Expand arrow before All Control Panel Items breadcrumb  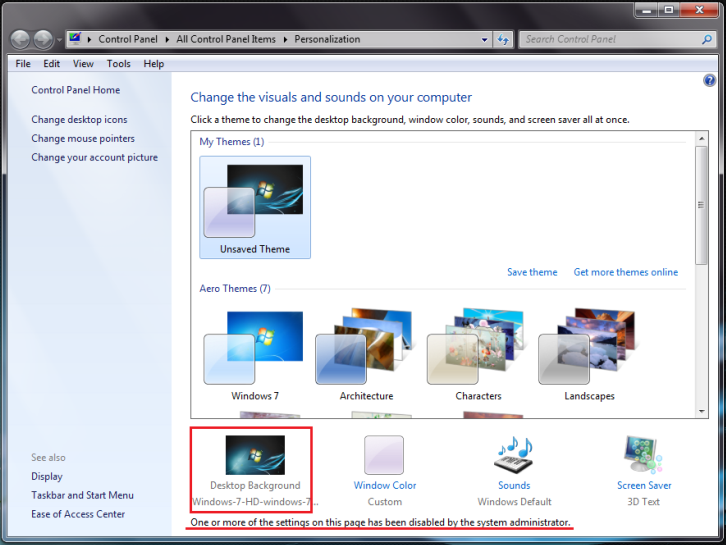(167, 39)
